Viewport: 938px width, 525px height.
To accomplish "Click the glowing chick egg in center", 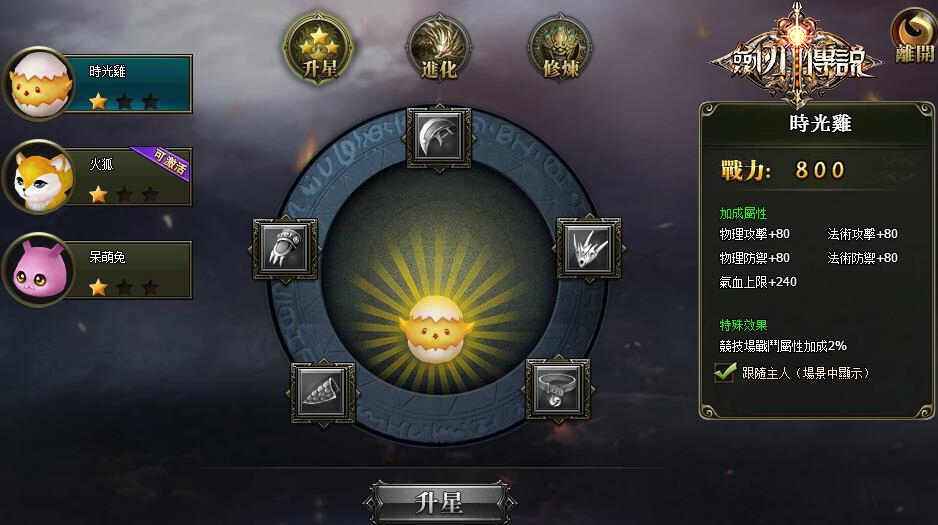I will (437, 329).
